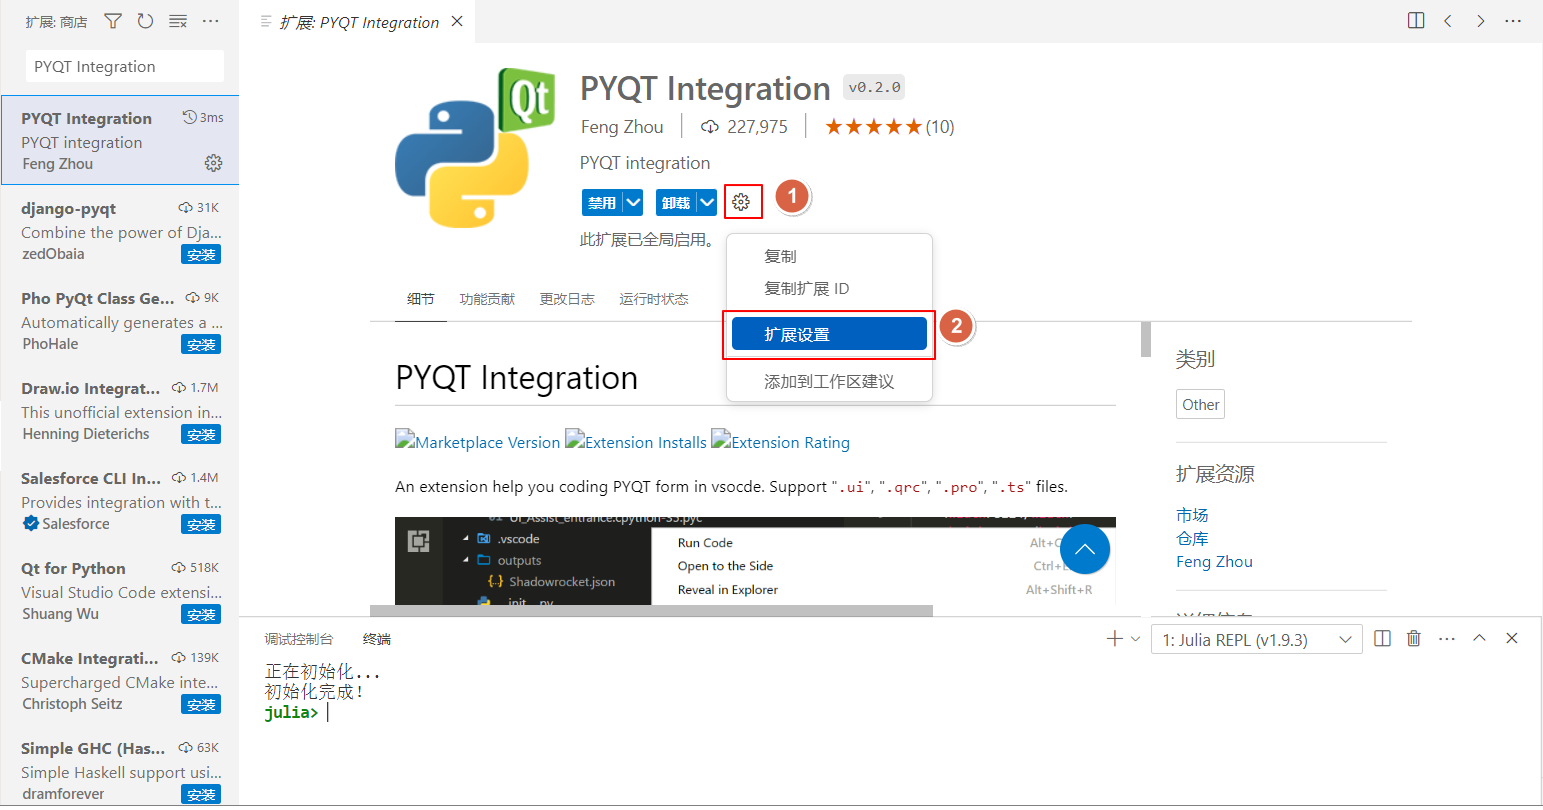The image size is (1543, 810).
Task: Click scroll-to-top round arrow button
Action: point(1084,549)
